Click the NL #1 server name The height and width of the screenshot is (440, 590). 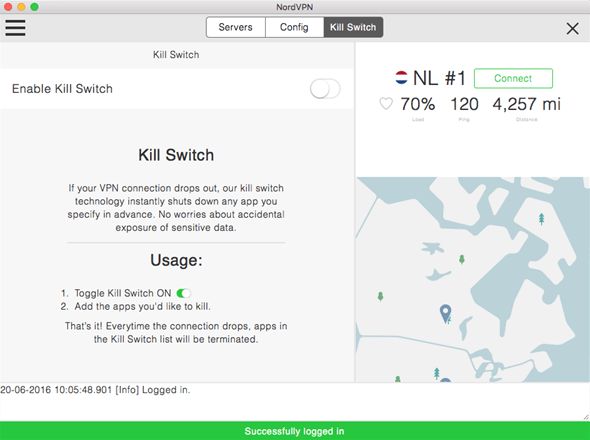[439, 78]
